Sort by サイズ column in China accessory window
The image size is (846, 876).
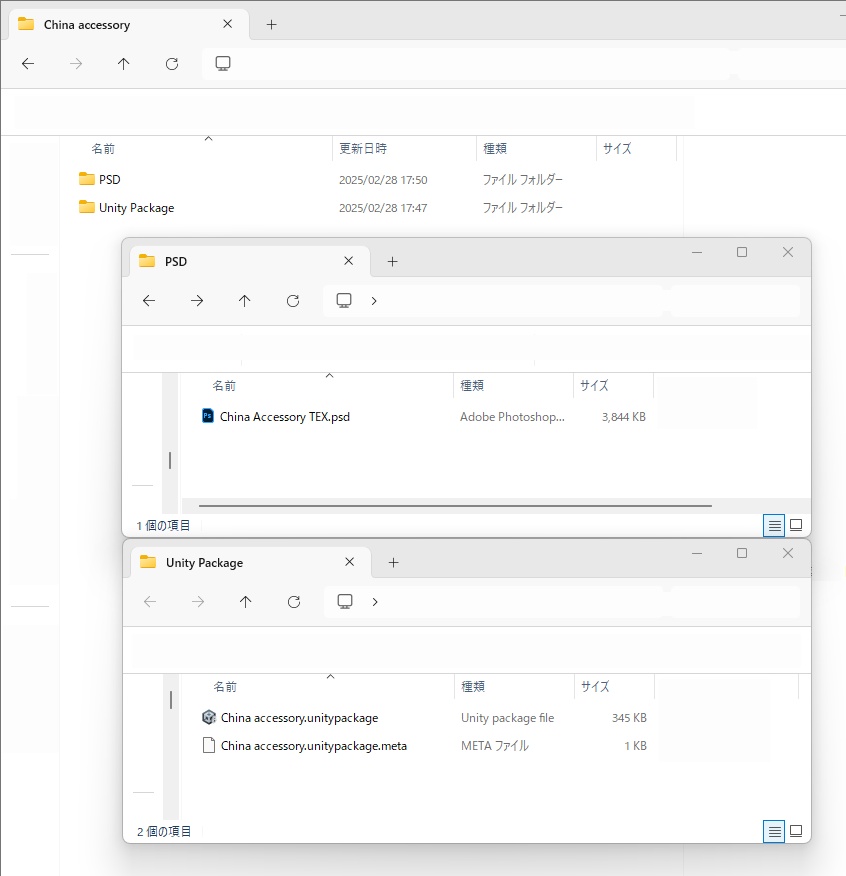click(617, 149)
